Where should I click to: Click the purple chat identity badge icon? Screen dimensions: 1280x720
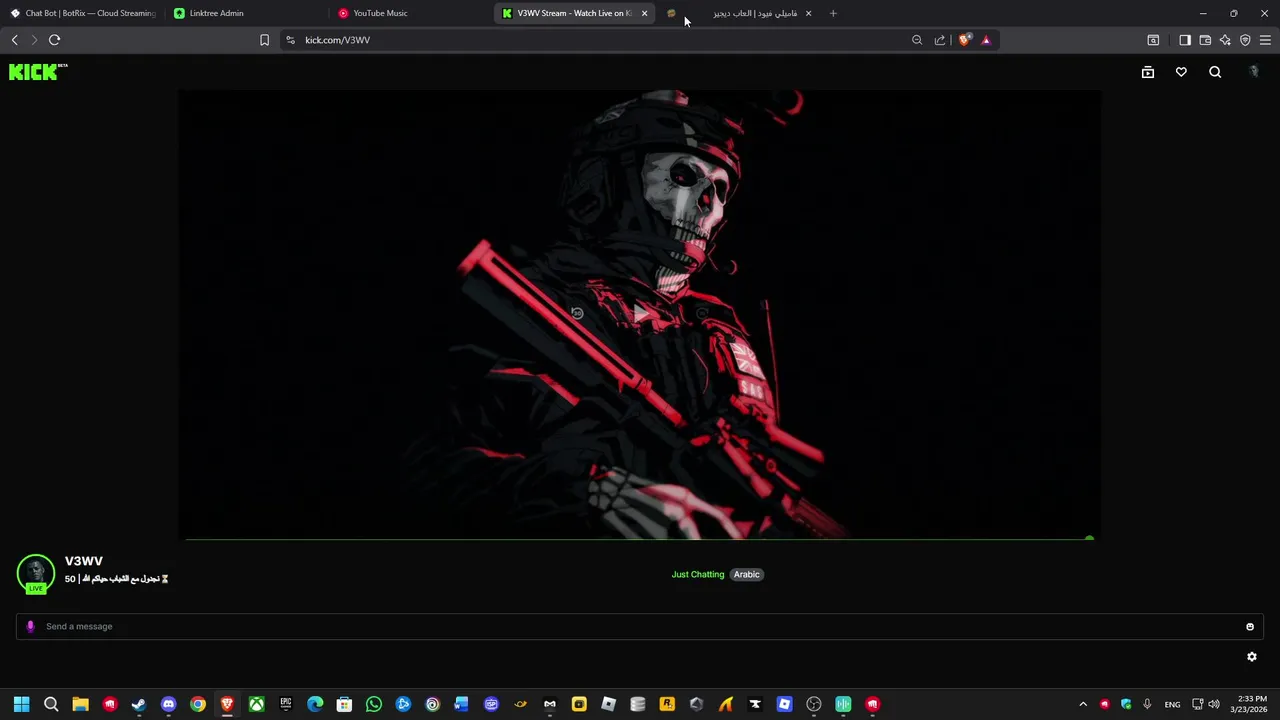click(30, 626)
